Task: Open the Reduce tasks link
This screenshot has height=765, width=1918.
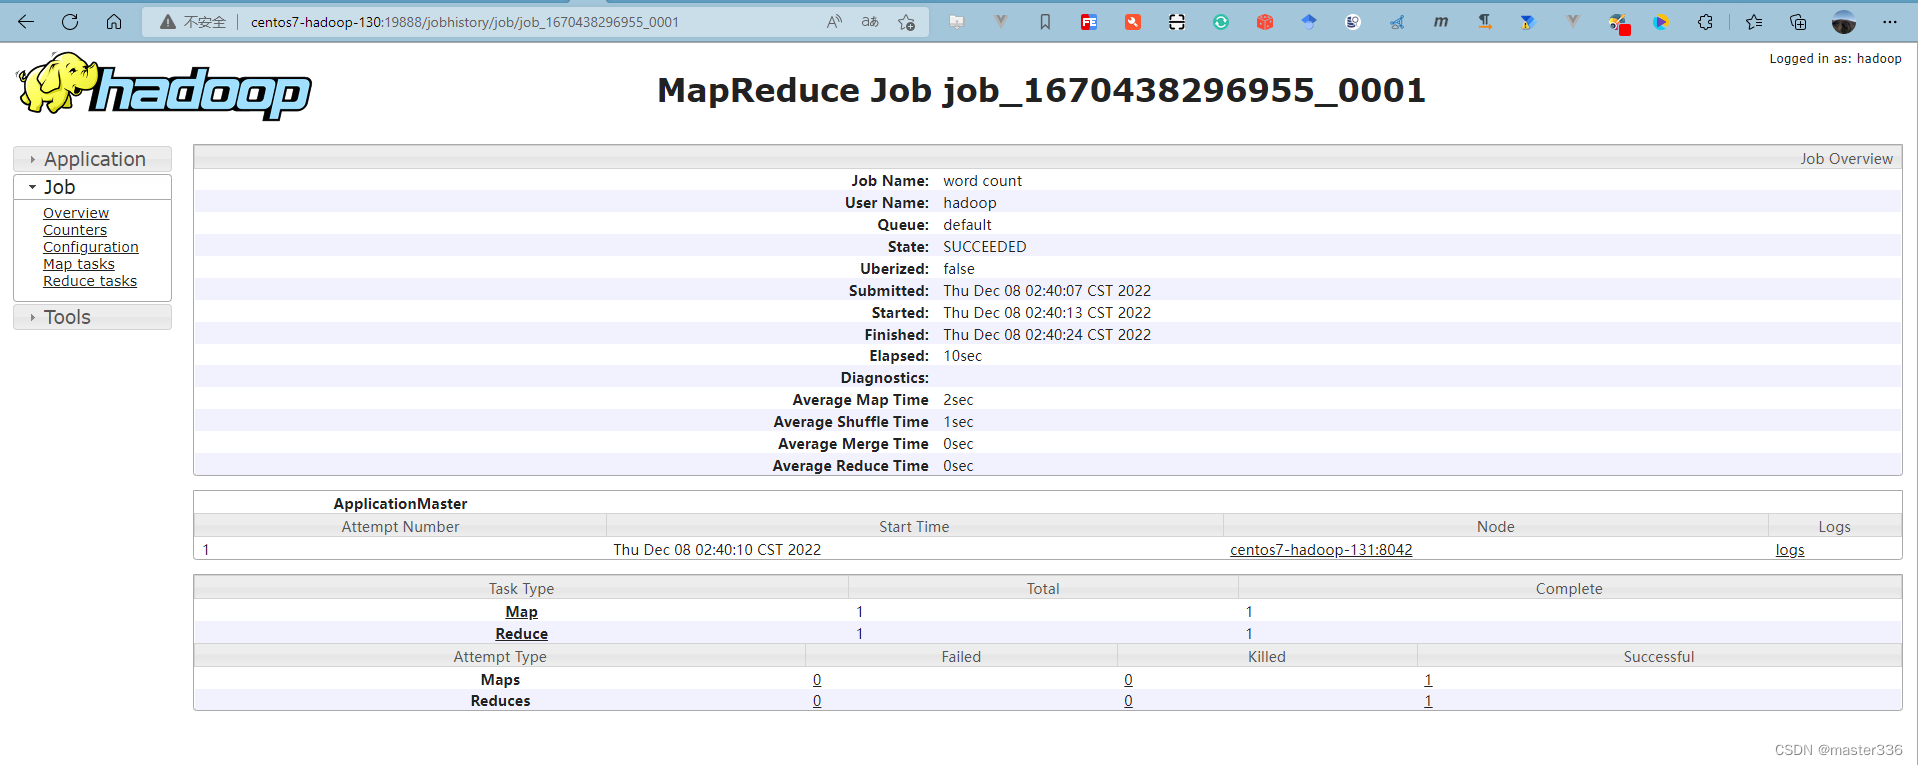Action: (90, 281)
